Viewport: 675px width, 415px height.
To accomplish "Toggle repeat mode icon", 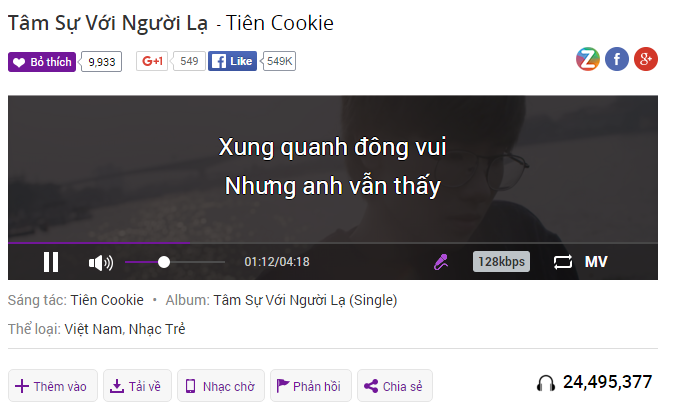I will tap(563, 262).
